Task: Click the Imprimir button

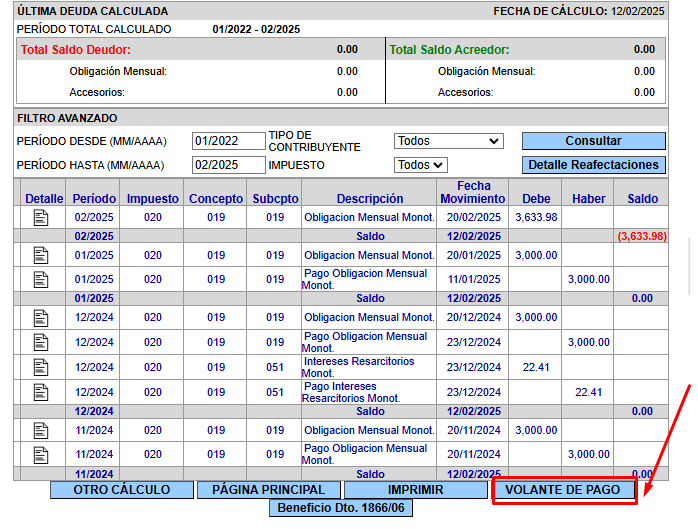Action: click(415, 490)
